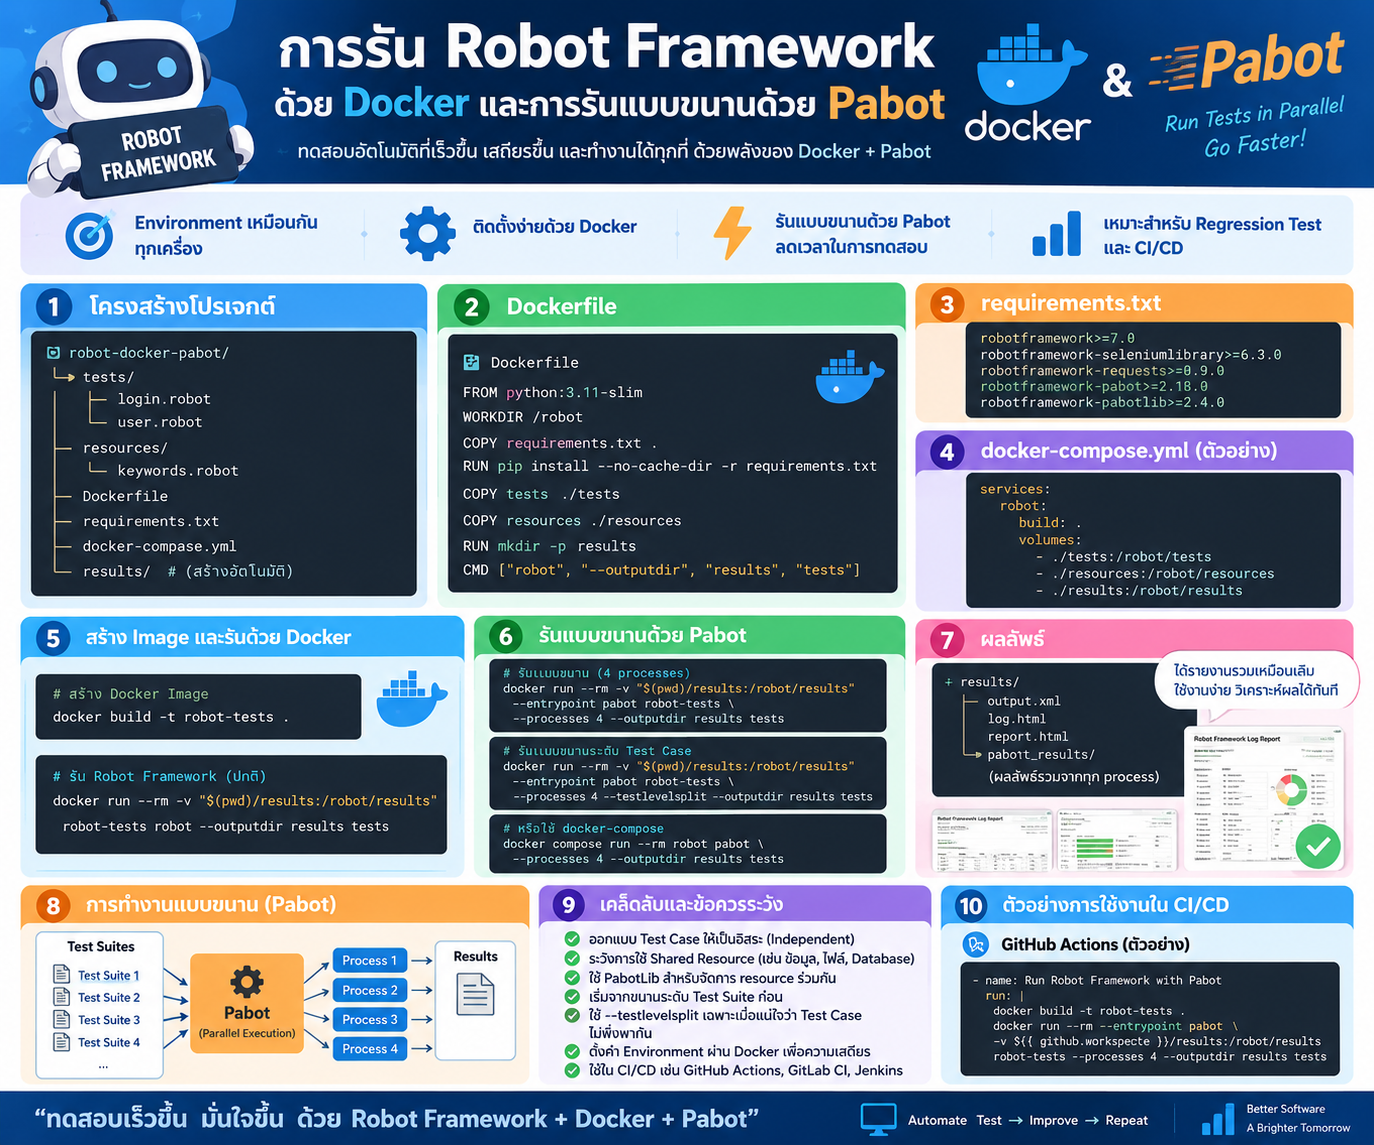
Task: Open the report thumbnail with pie chart
Action: tap(1263, 798)
